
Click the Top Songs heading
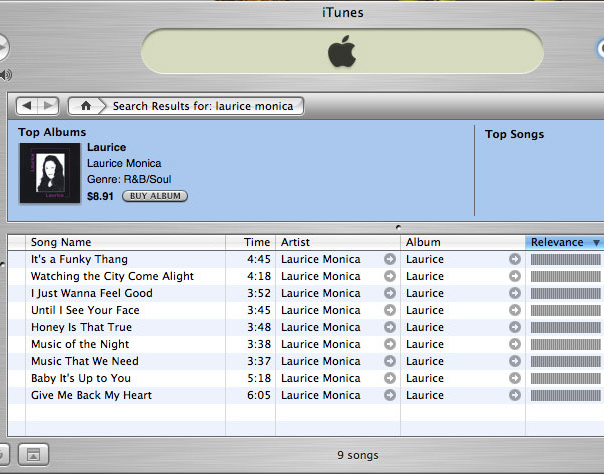point(514,134)
